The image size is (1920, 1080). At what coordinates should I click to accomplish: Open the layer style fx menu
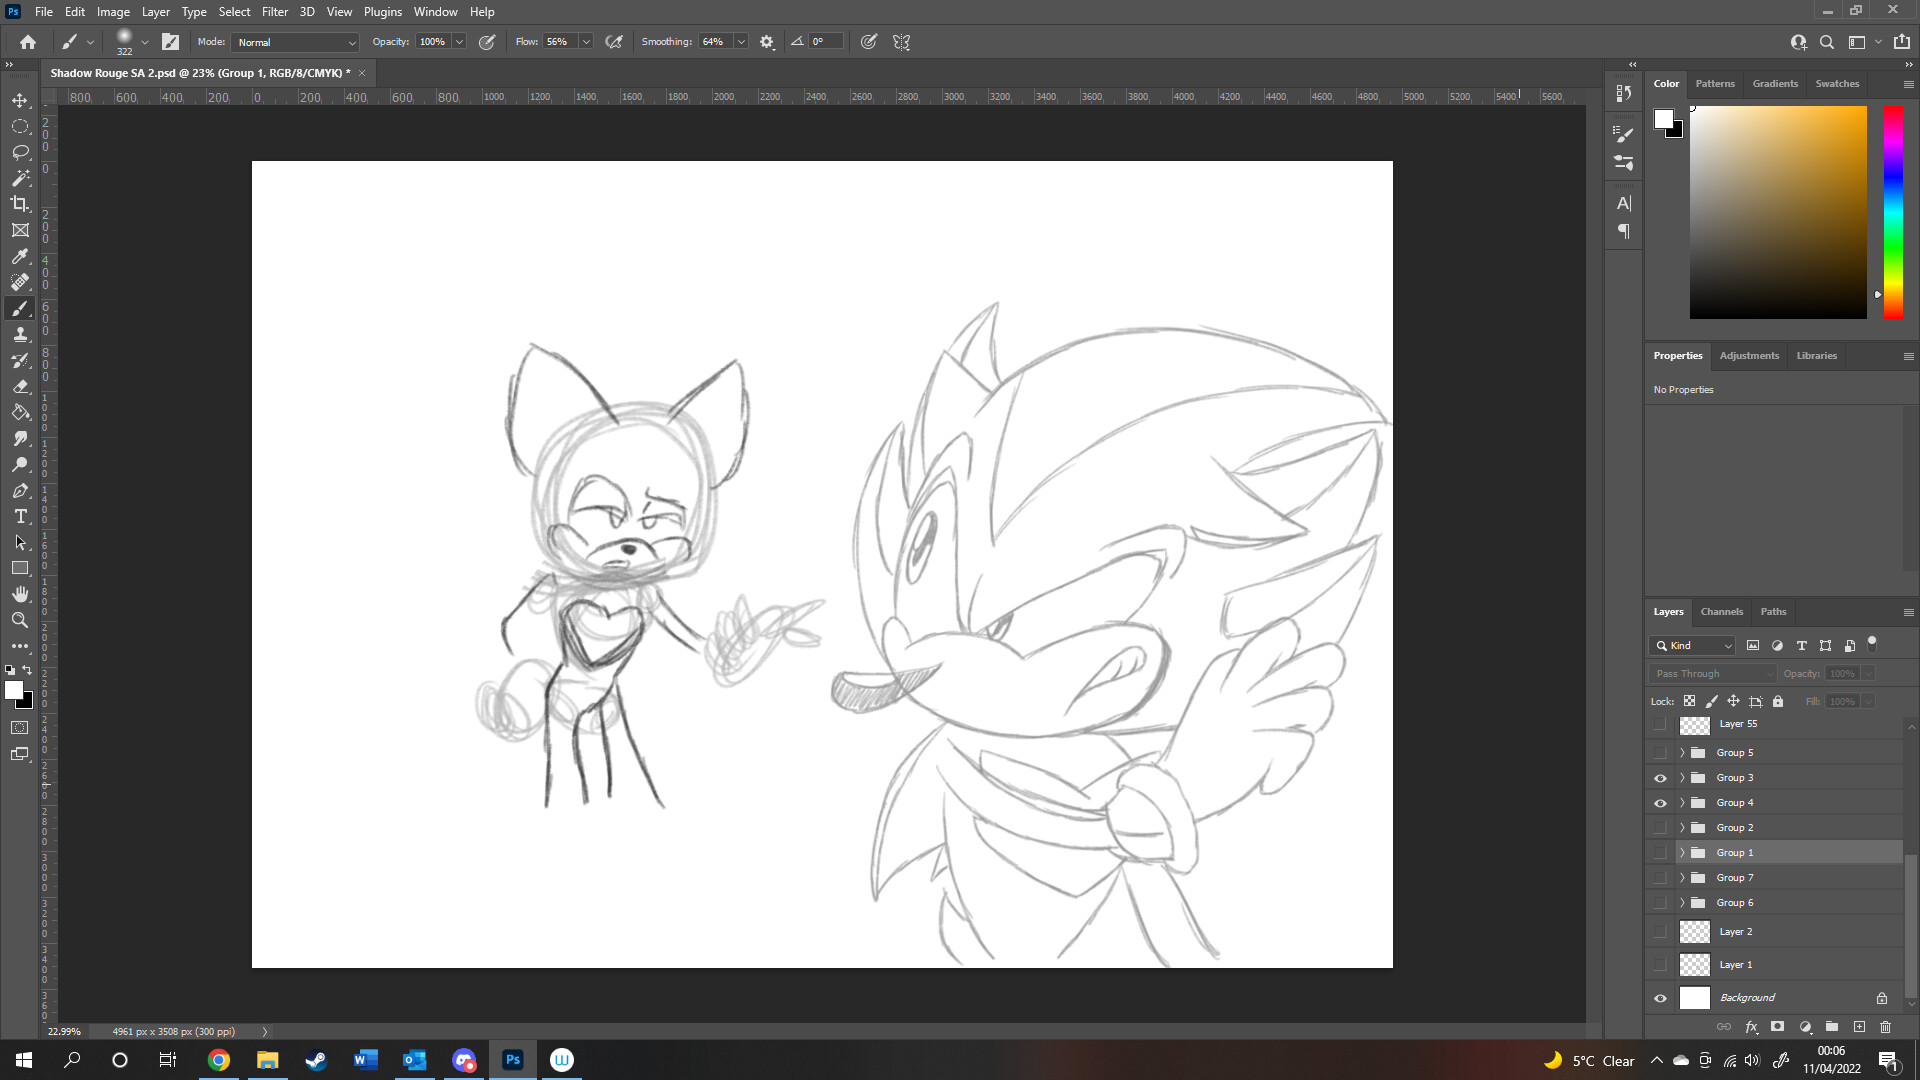point(1751,1027)
